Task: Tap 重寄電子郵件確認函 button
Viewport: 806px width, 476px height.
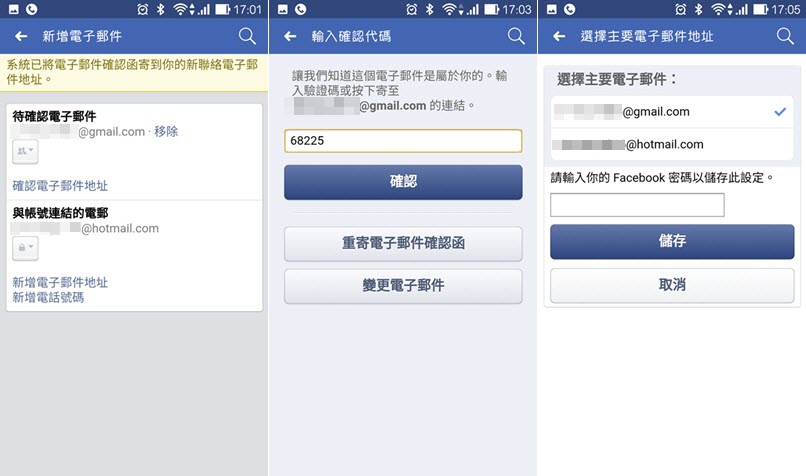Action: [403, 243]
